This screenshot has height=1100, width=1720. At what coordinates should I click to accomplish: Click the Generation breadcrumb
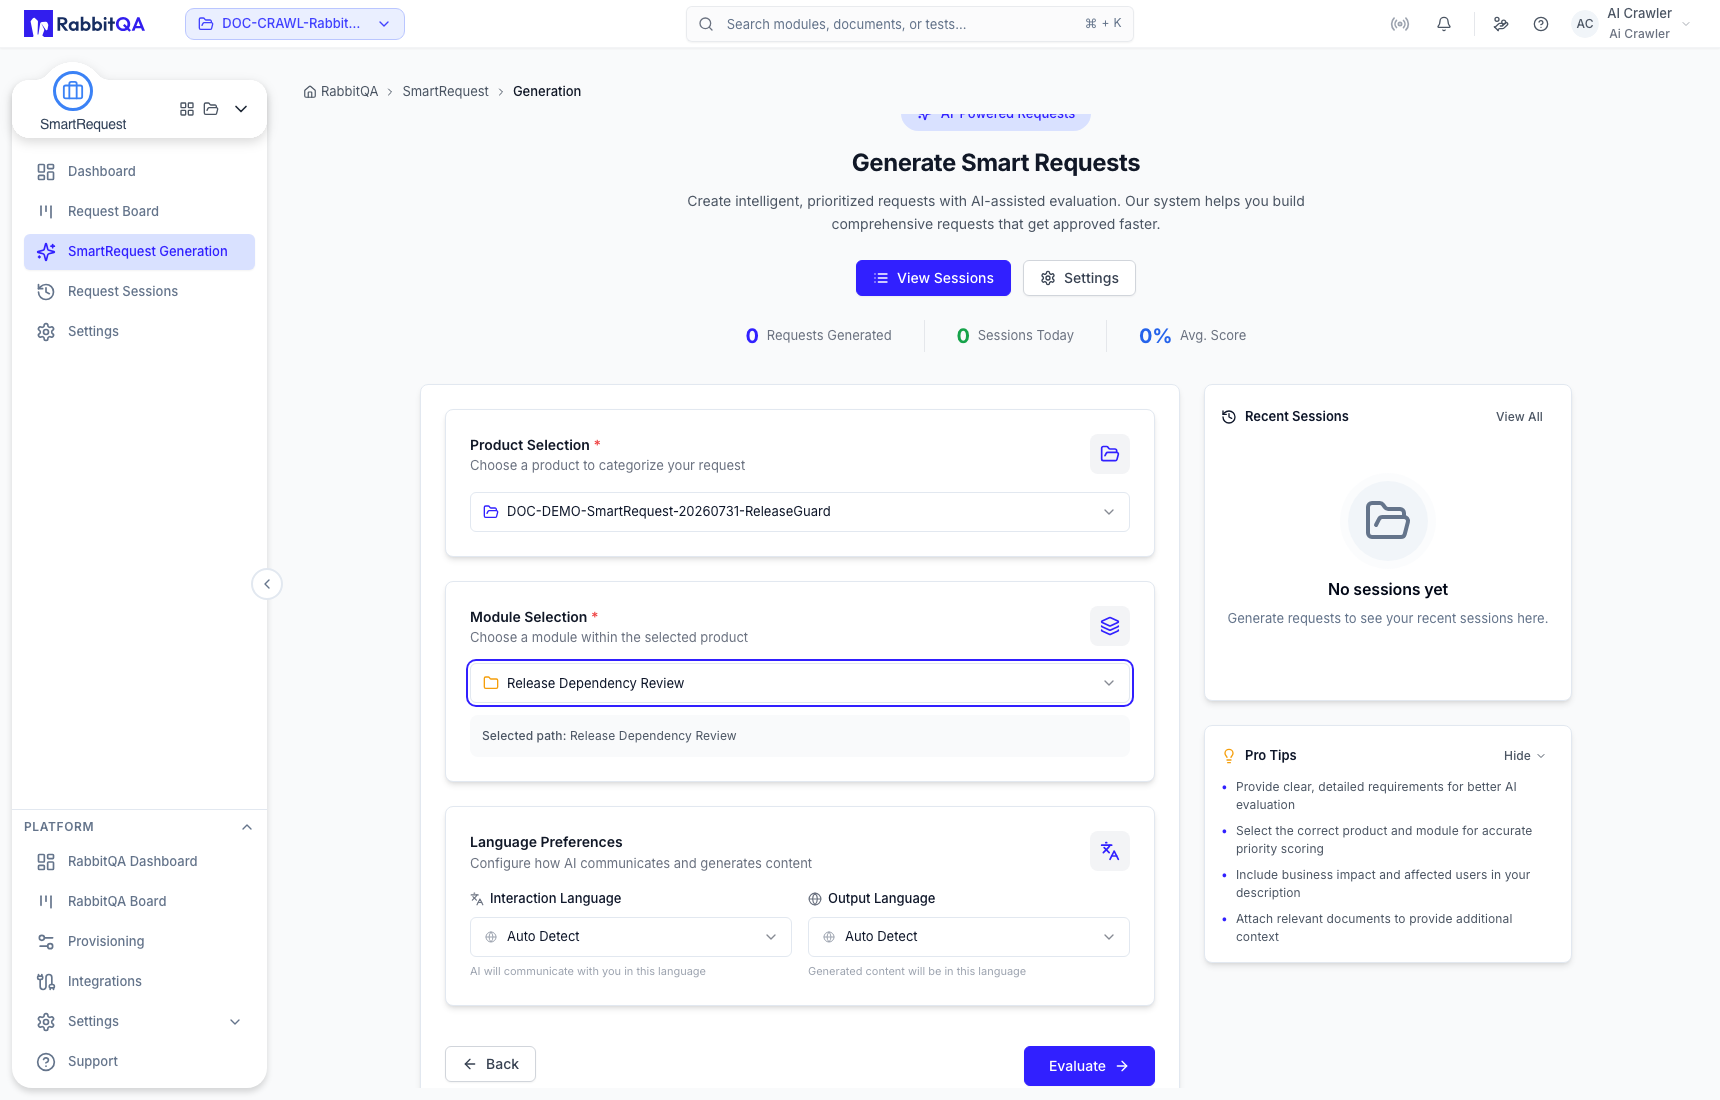coord(547,91)
